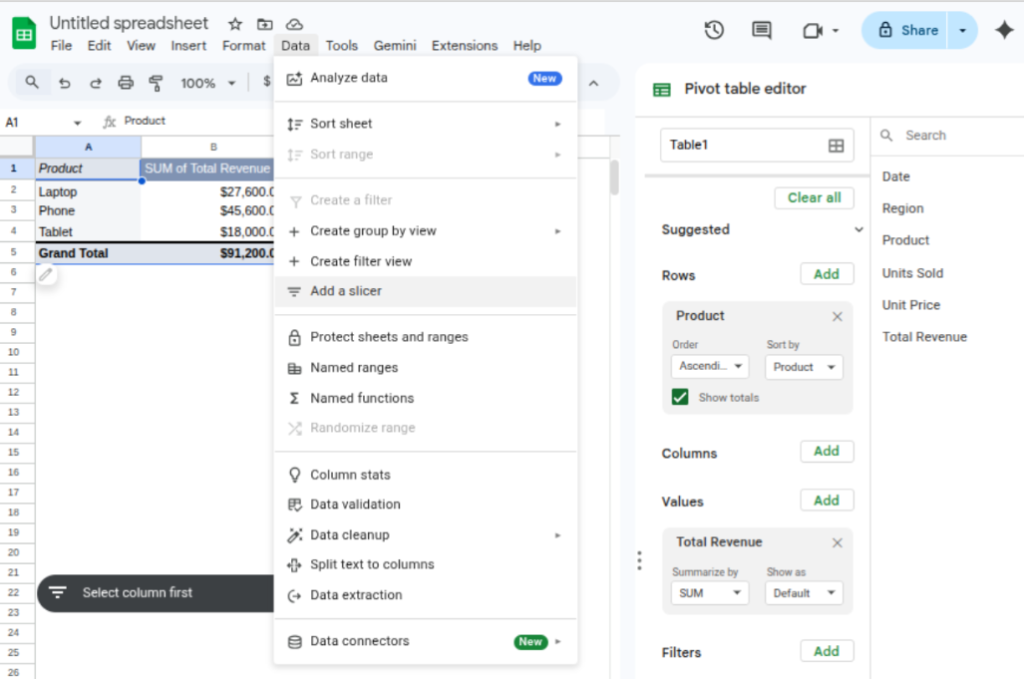Open the Summarize by SUM dropdown
1024x679 pixels.
coord(709,593)
